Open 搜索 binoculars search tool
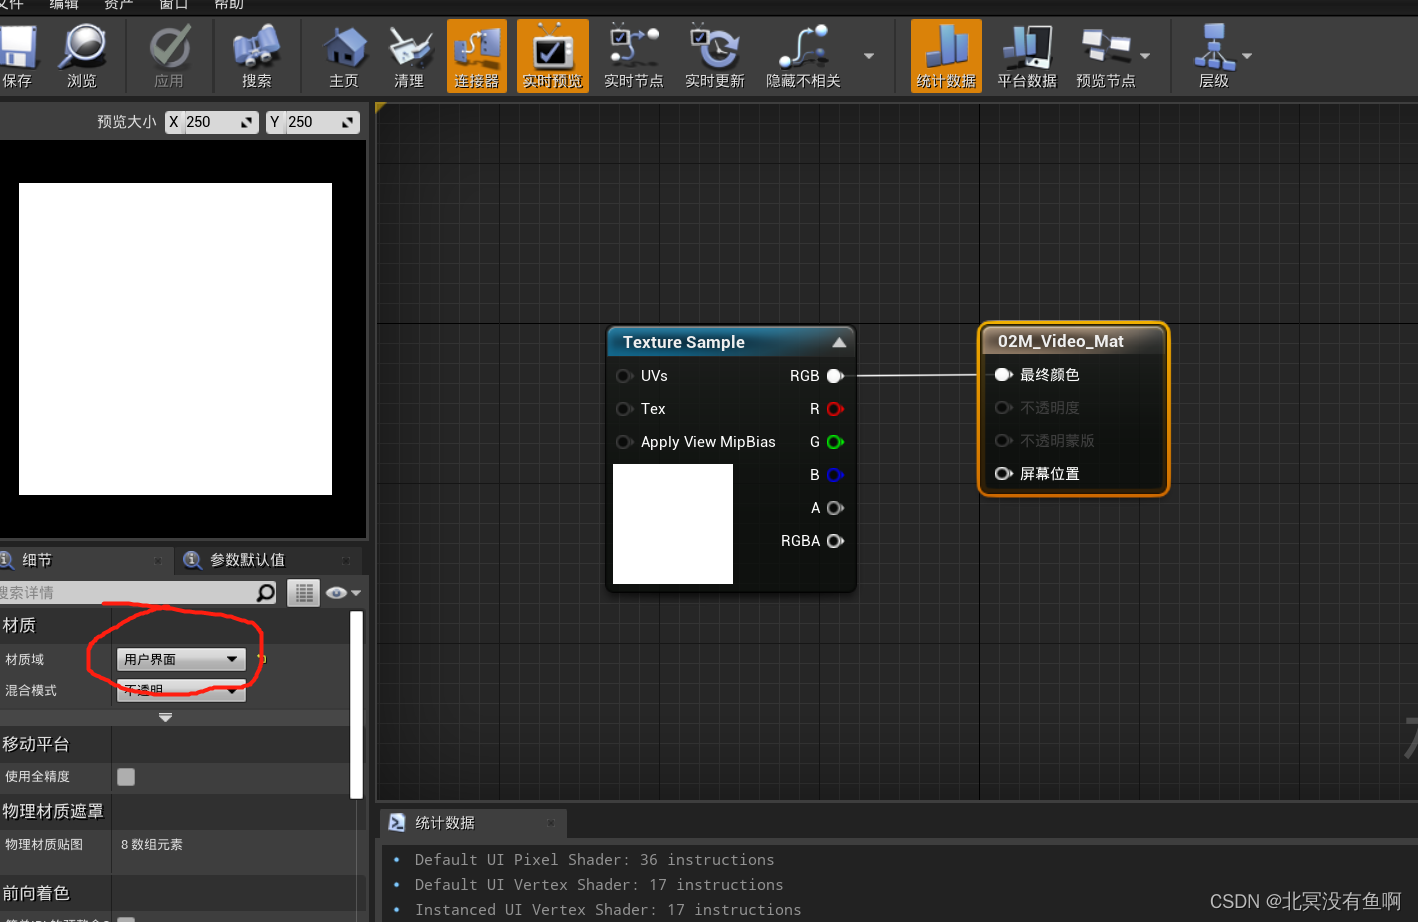 tap(256, 56)
